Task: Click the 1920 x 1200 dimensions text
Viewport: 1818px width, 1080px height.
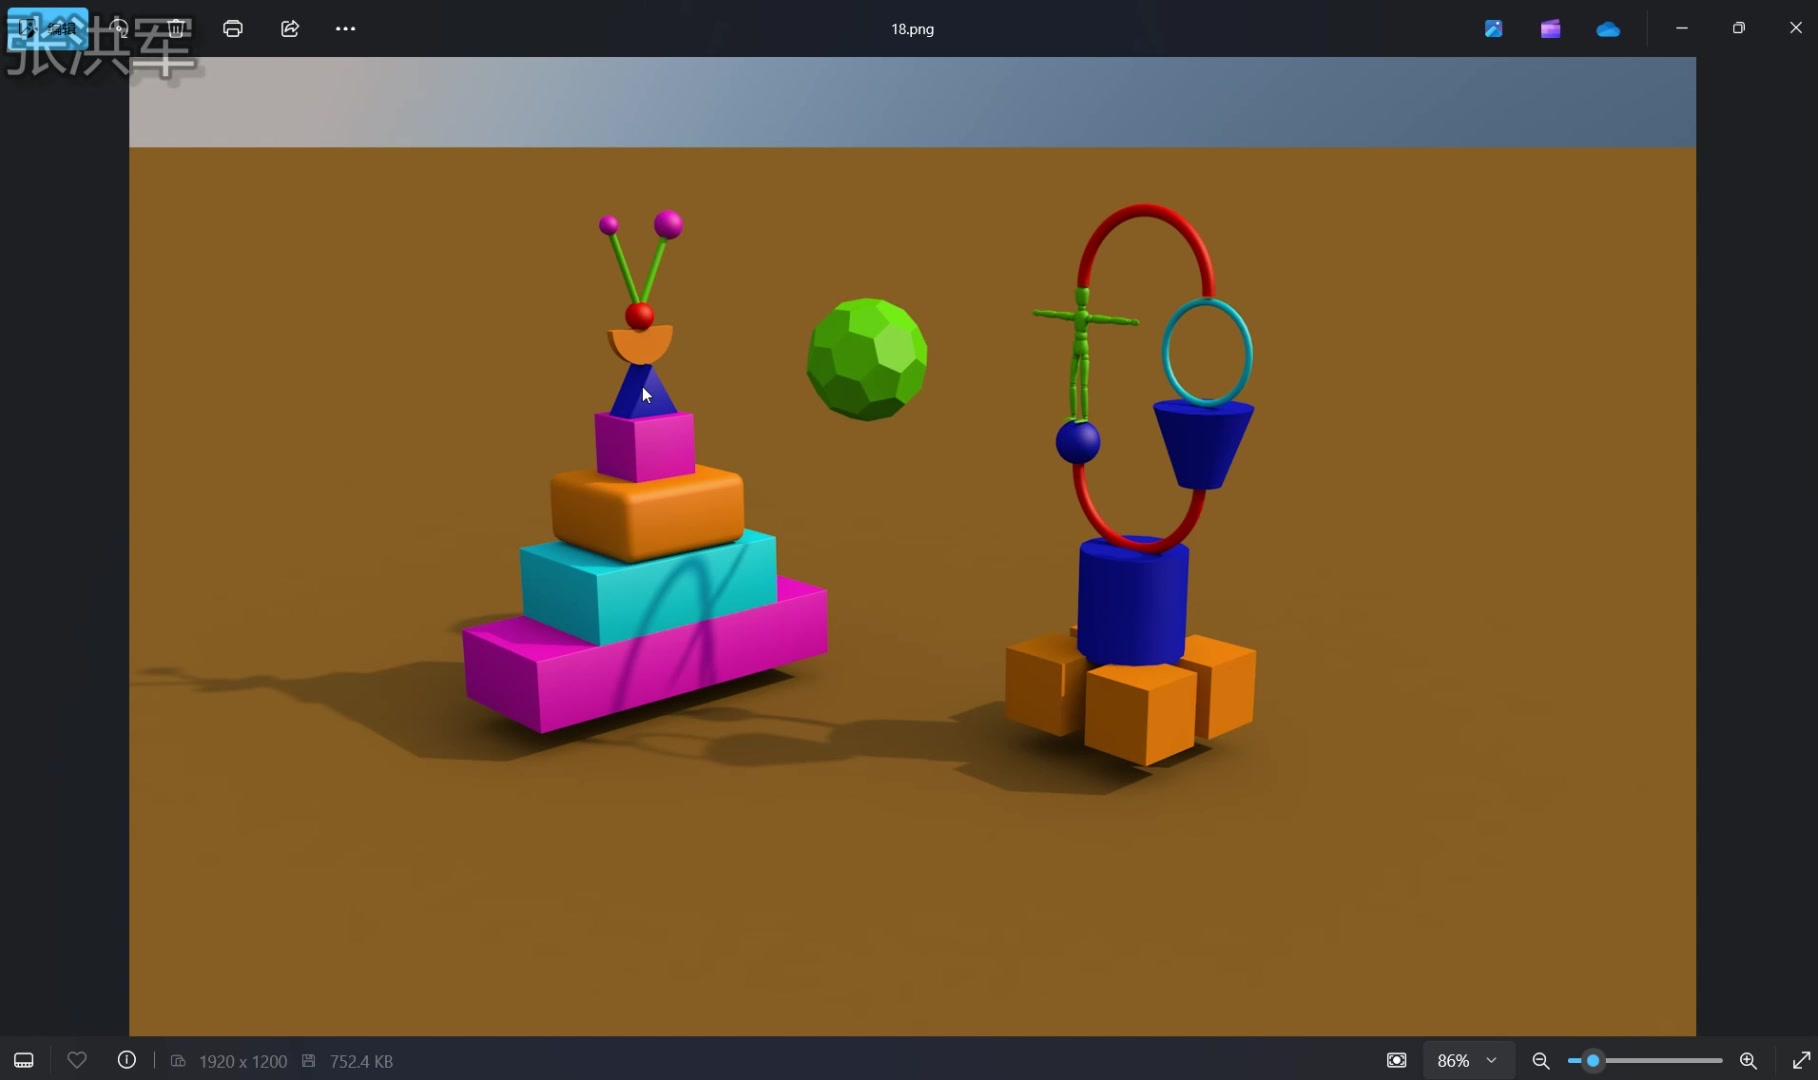Action: (x=243, y=1061)
